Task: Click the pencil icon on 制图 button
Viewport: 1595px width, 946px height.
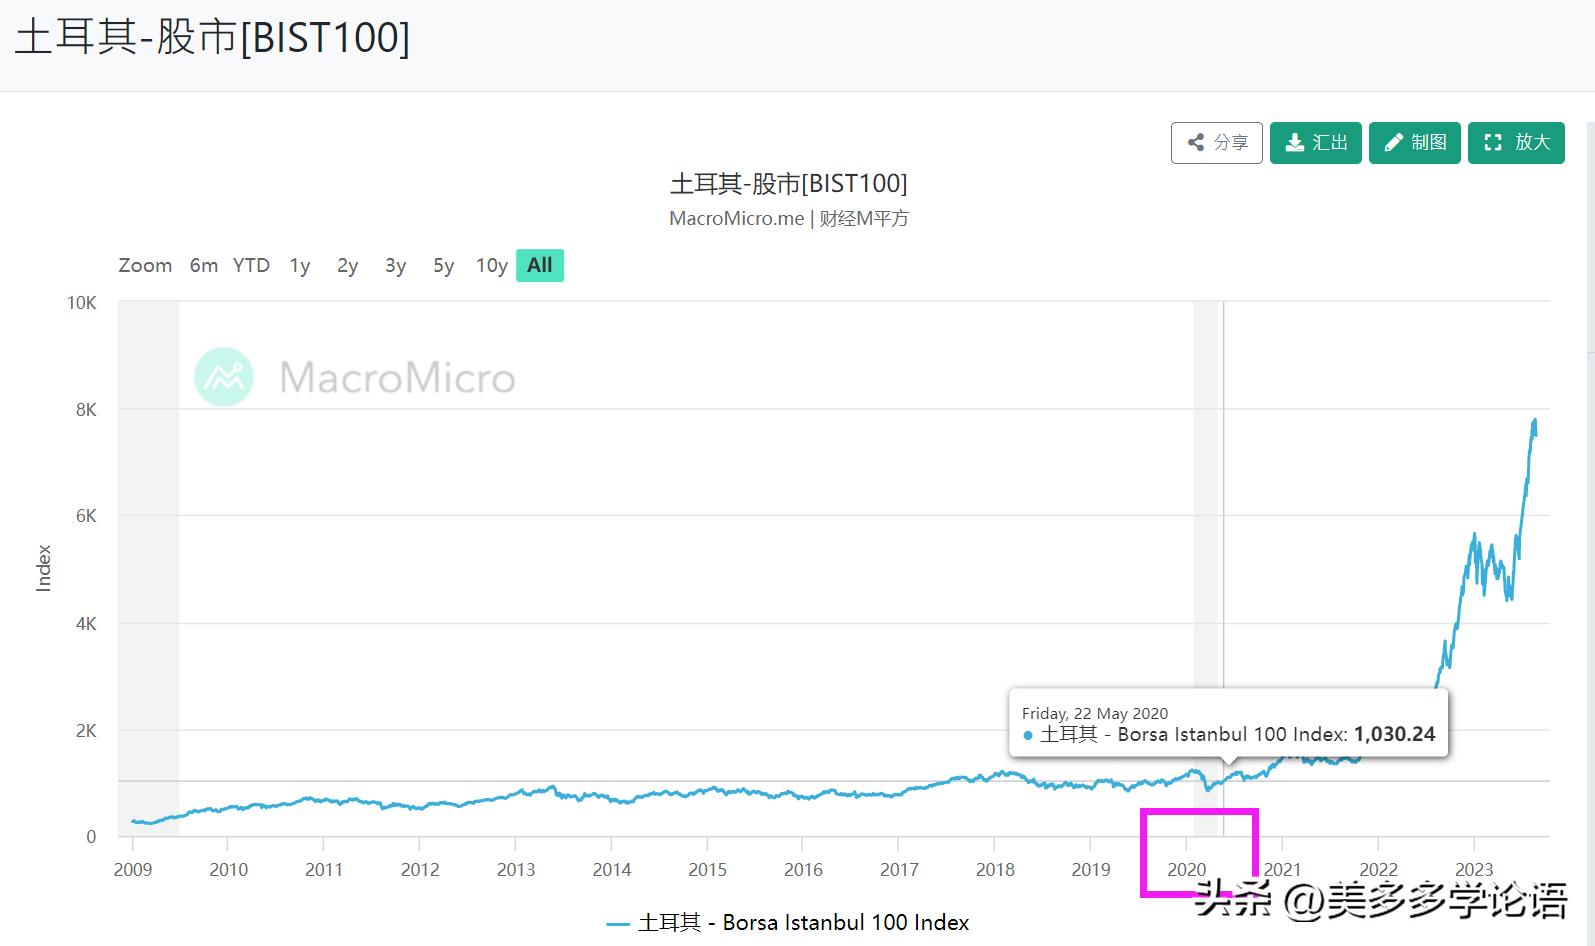Action: pos(1393,143)
